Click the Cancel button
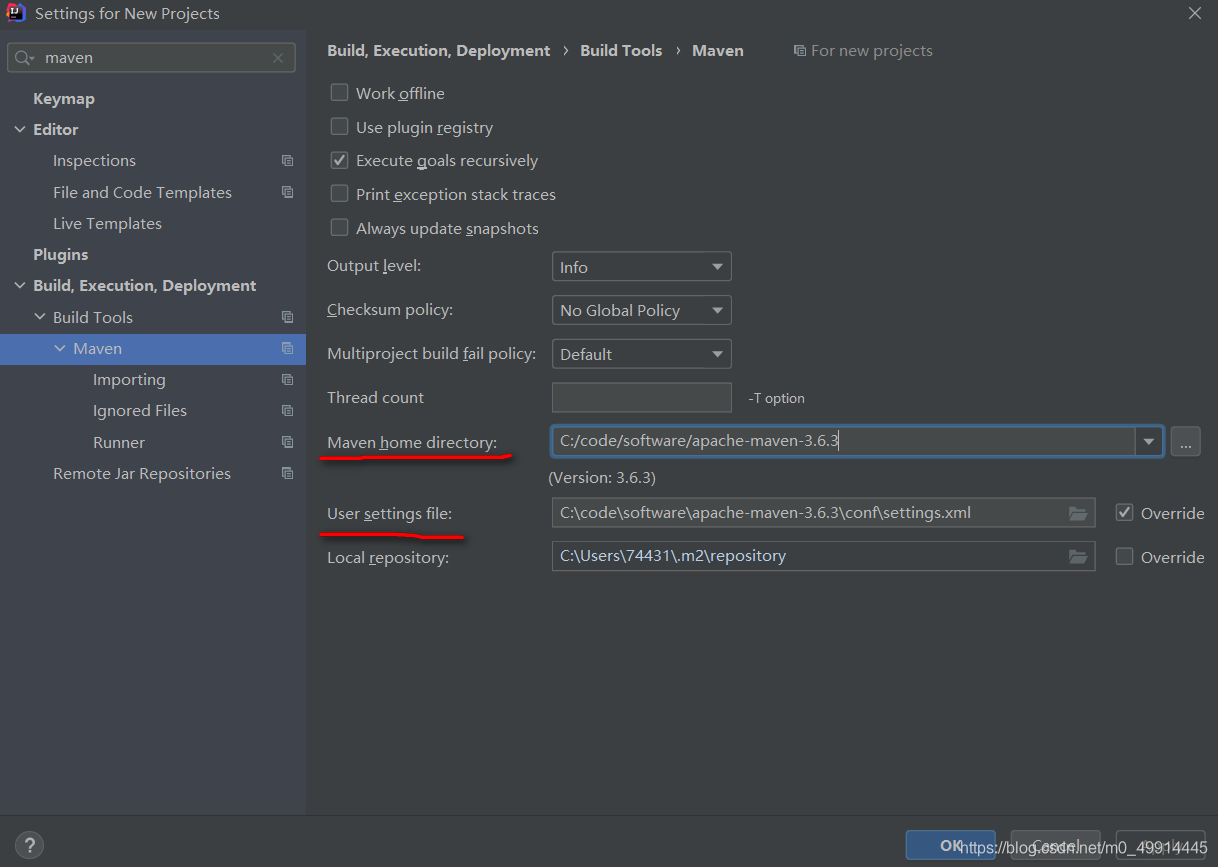1218x867 pixels. tap(1055, 845)
